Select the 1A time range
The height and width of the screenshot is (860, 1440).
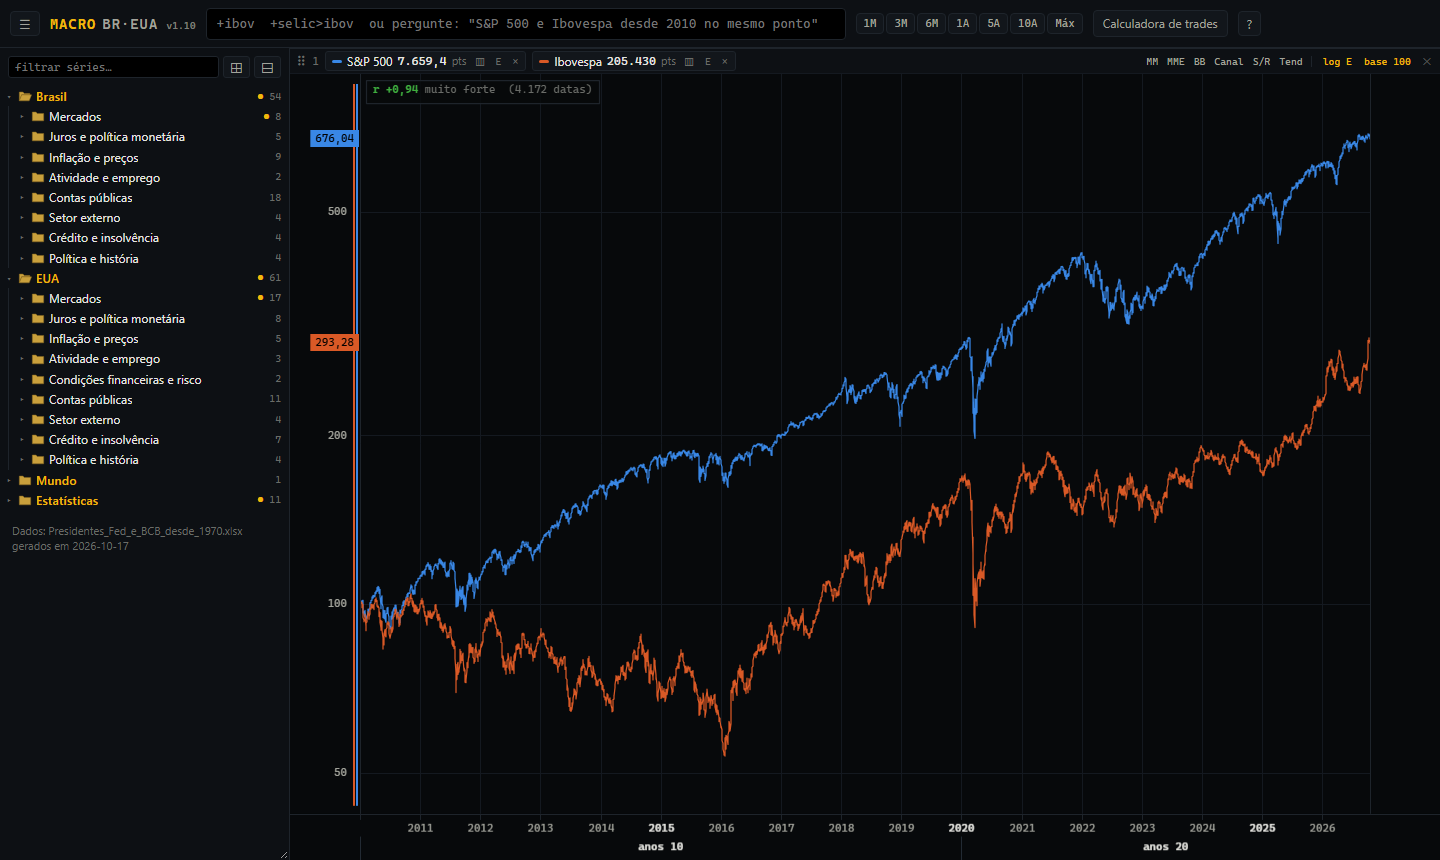[x=963, y=23]
